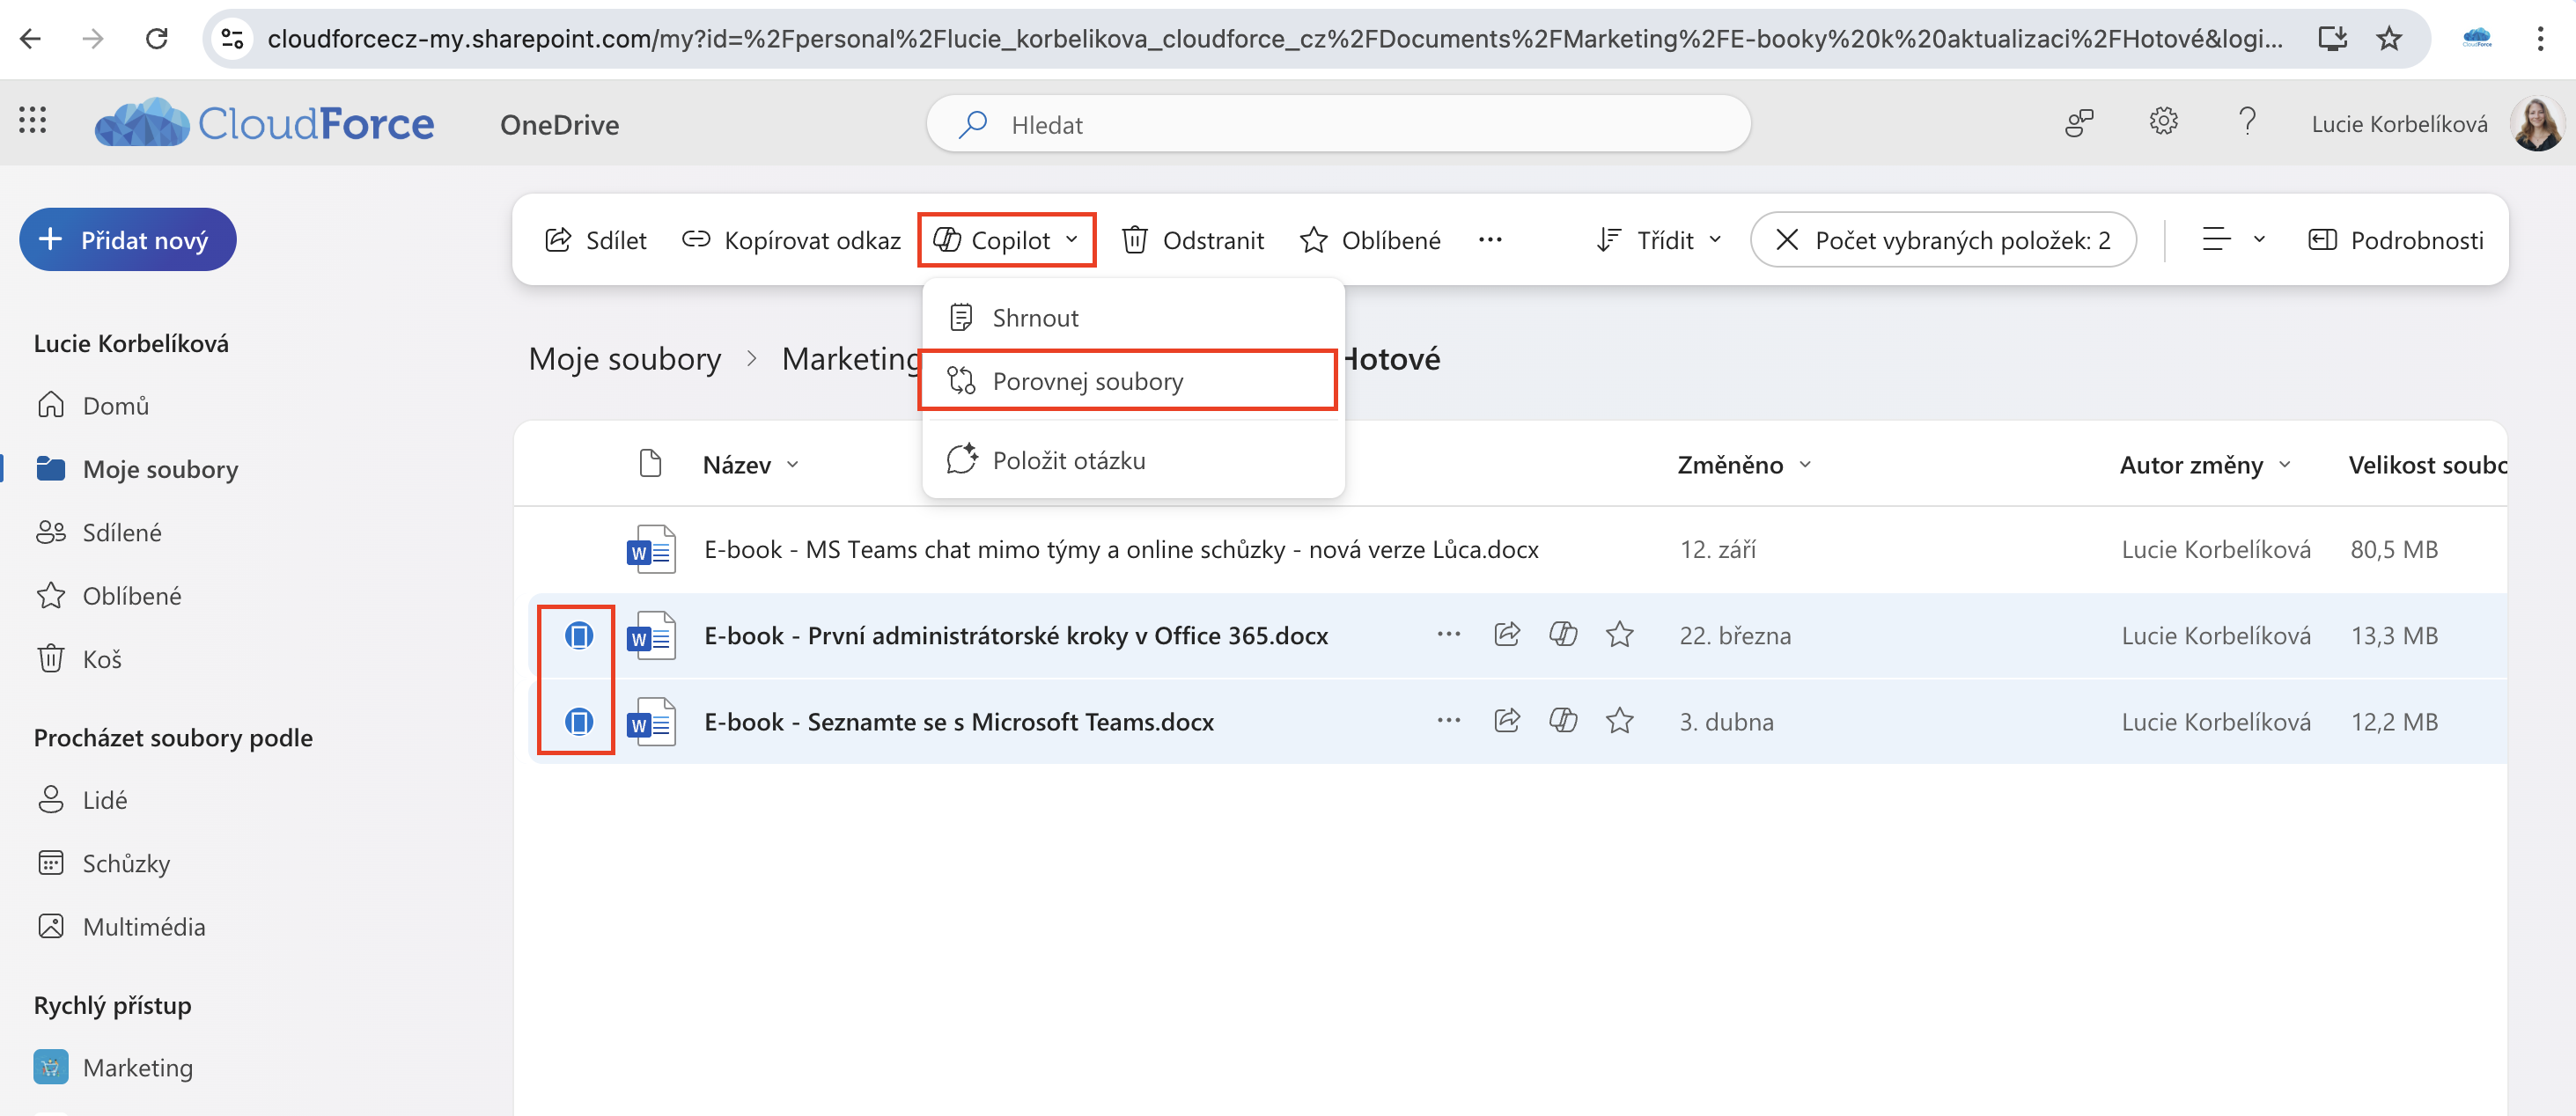Image resolution: width=2576 pixels, height=1116 pixels.
Task: Open Koš recycle bin in sidebar
Action: (x=79, y=659)
